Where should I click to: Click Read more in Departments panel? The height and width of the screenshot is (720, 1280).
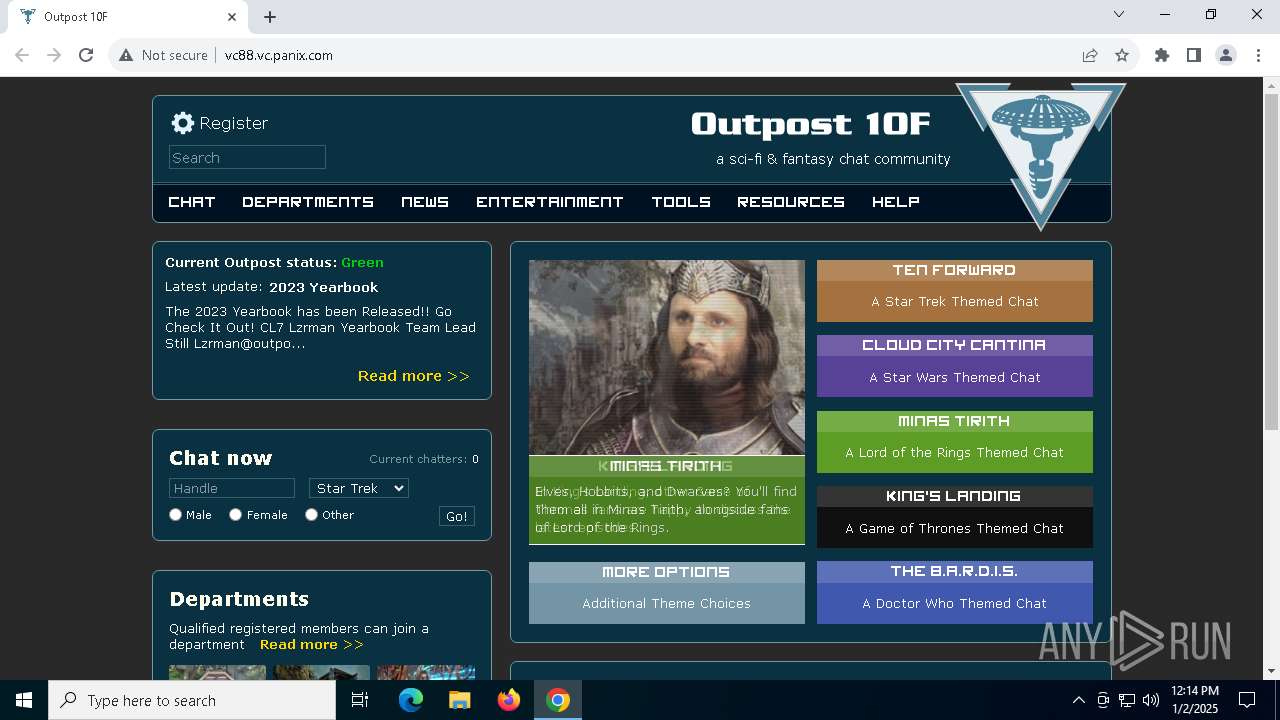coord(312,645)
